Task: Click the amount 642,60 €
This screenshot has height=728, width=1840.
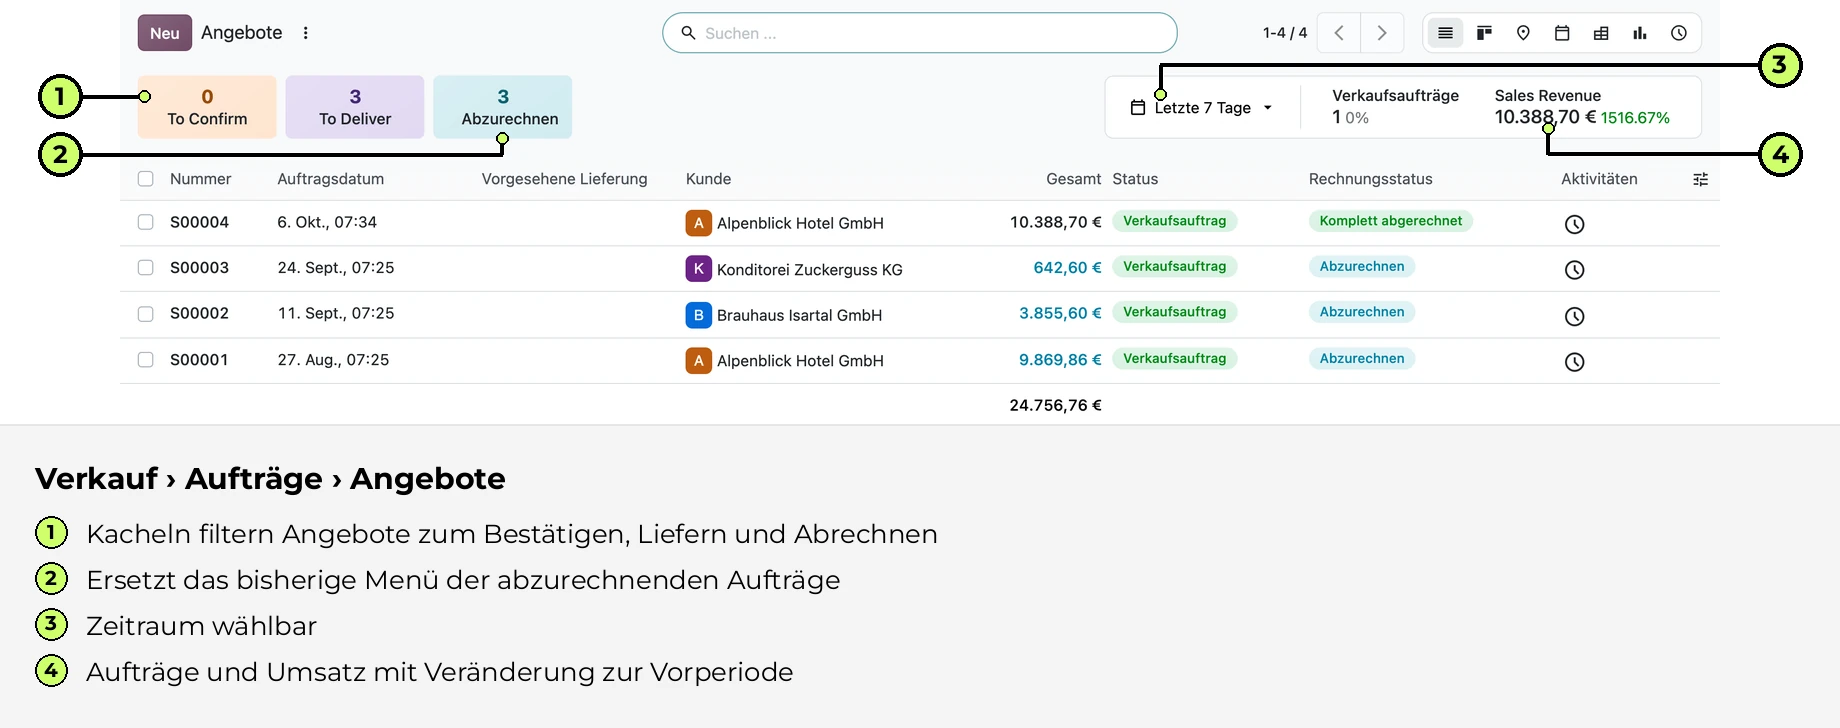Action: tap(1067, 268)
